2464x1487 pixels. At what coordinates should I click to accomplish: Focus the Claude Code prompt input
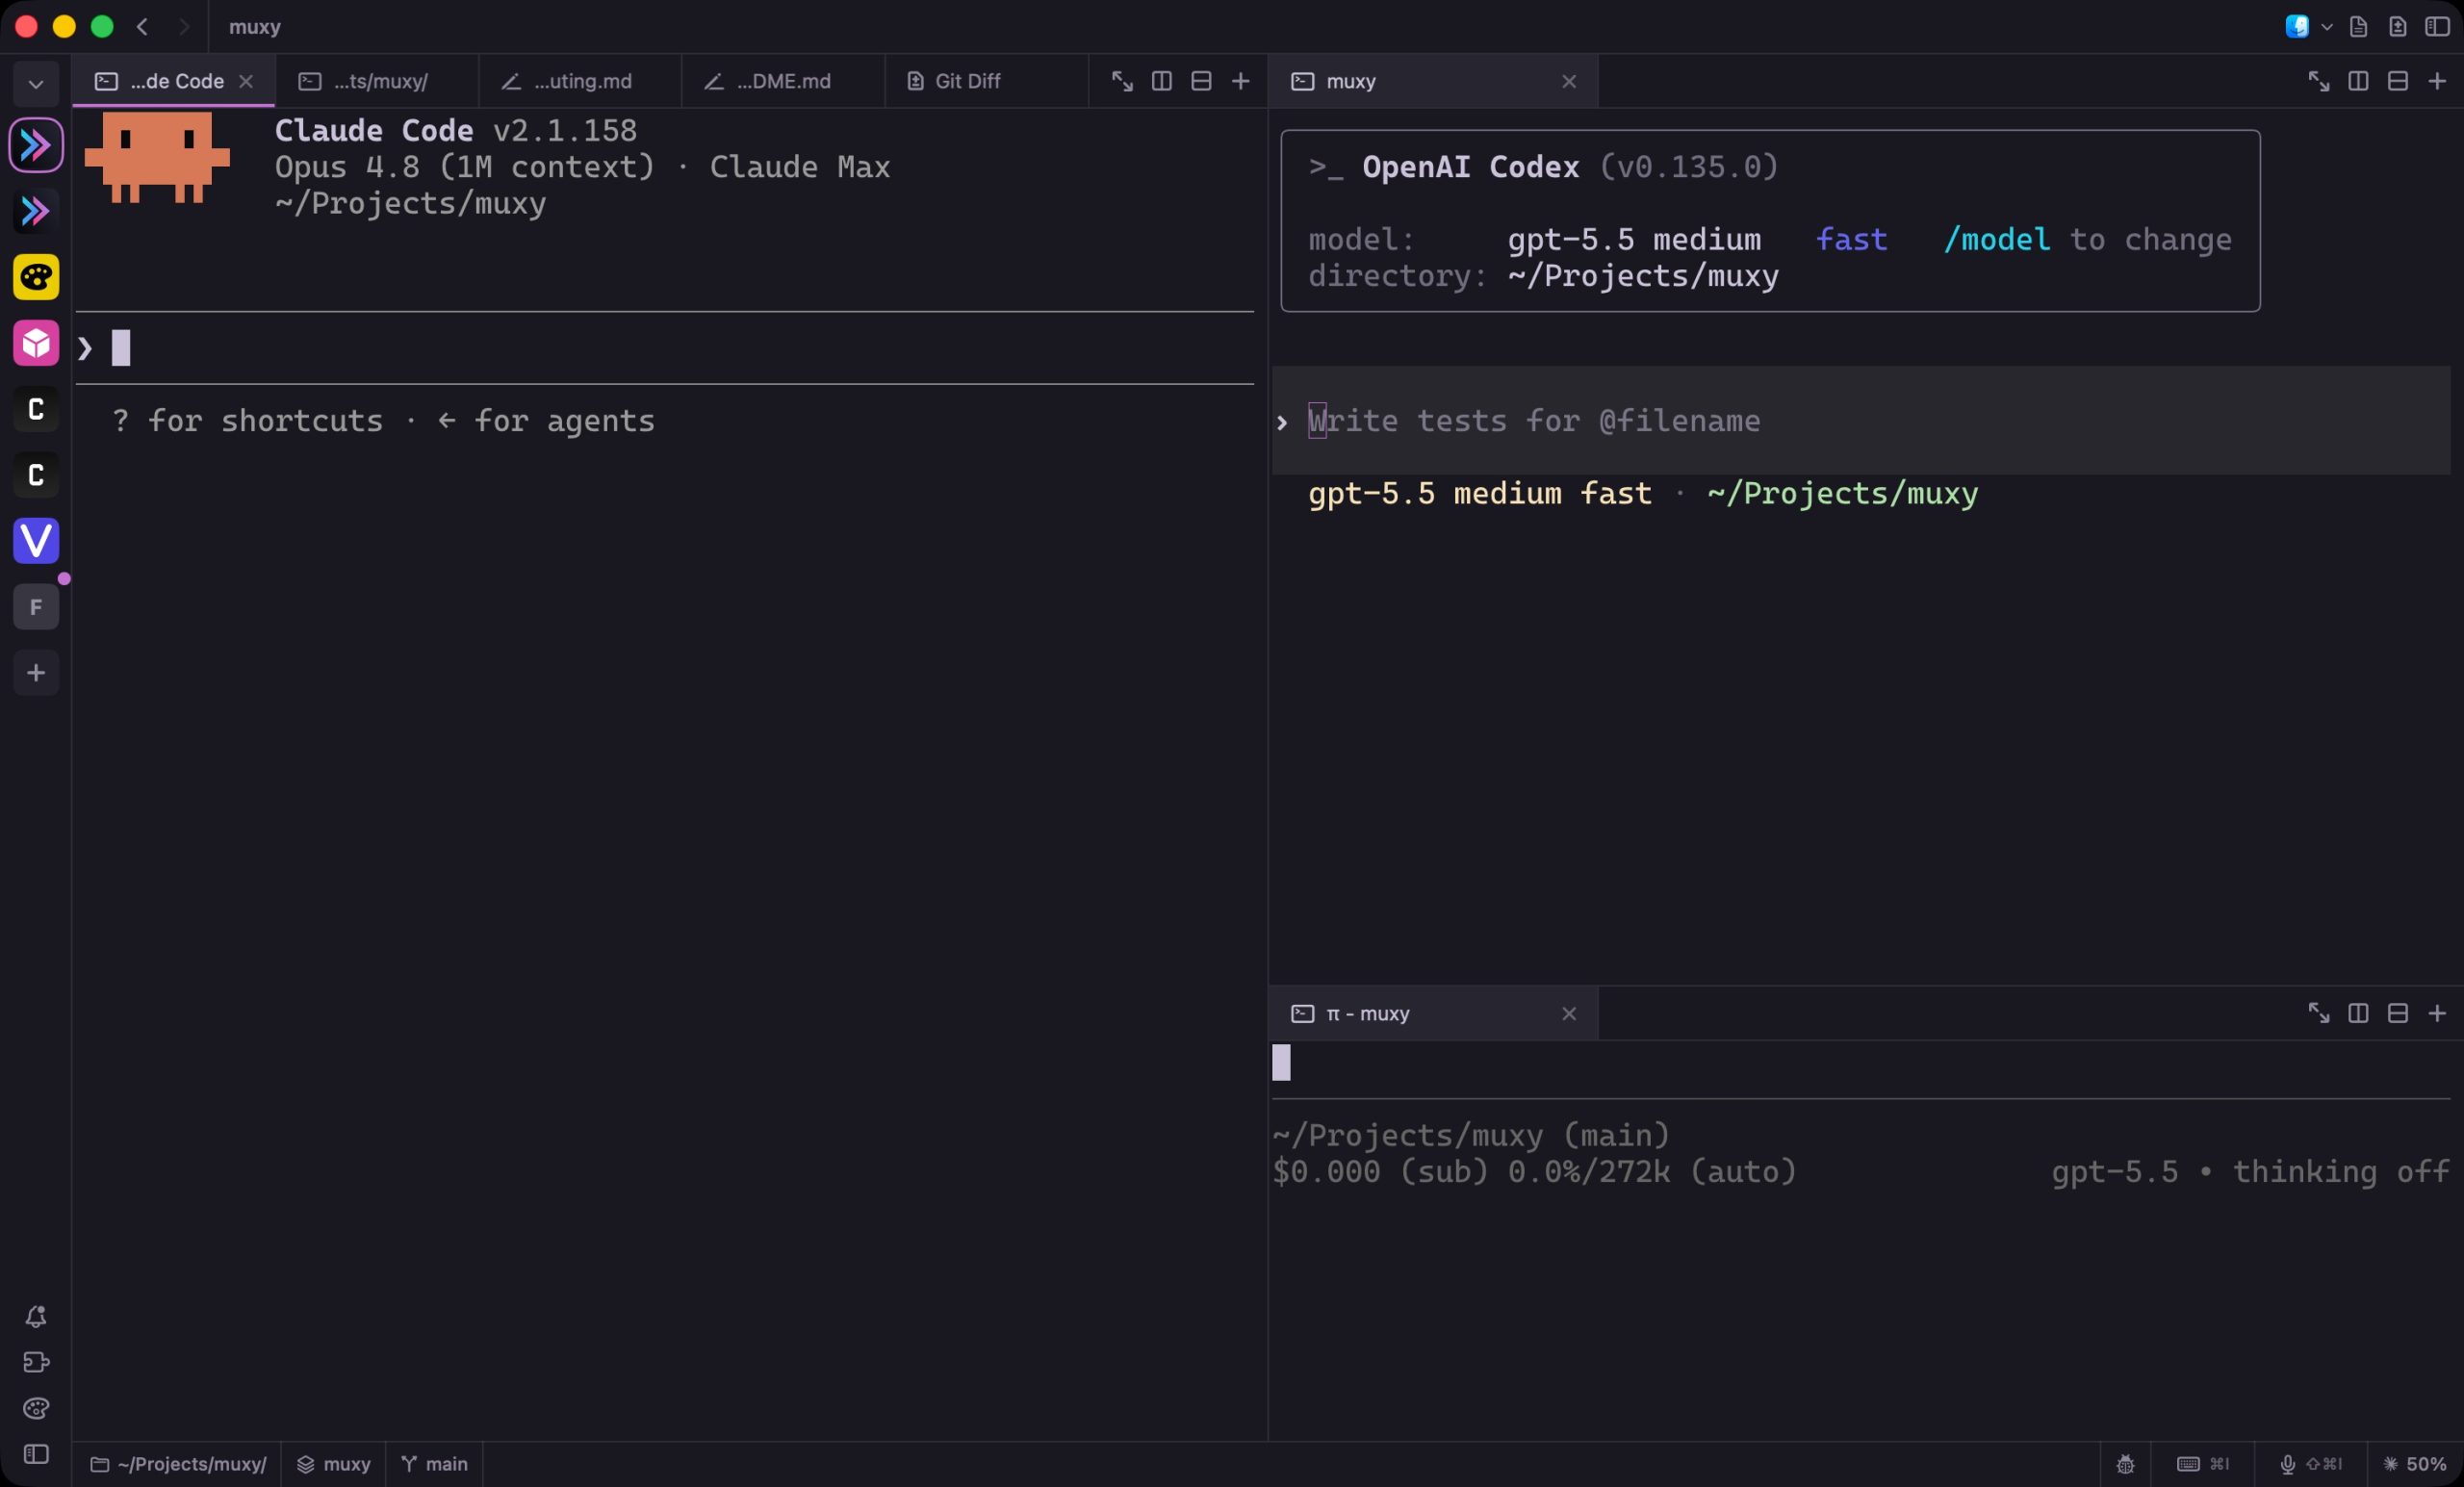665,348
